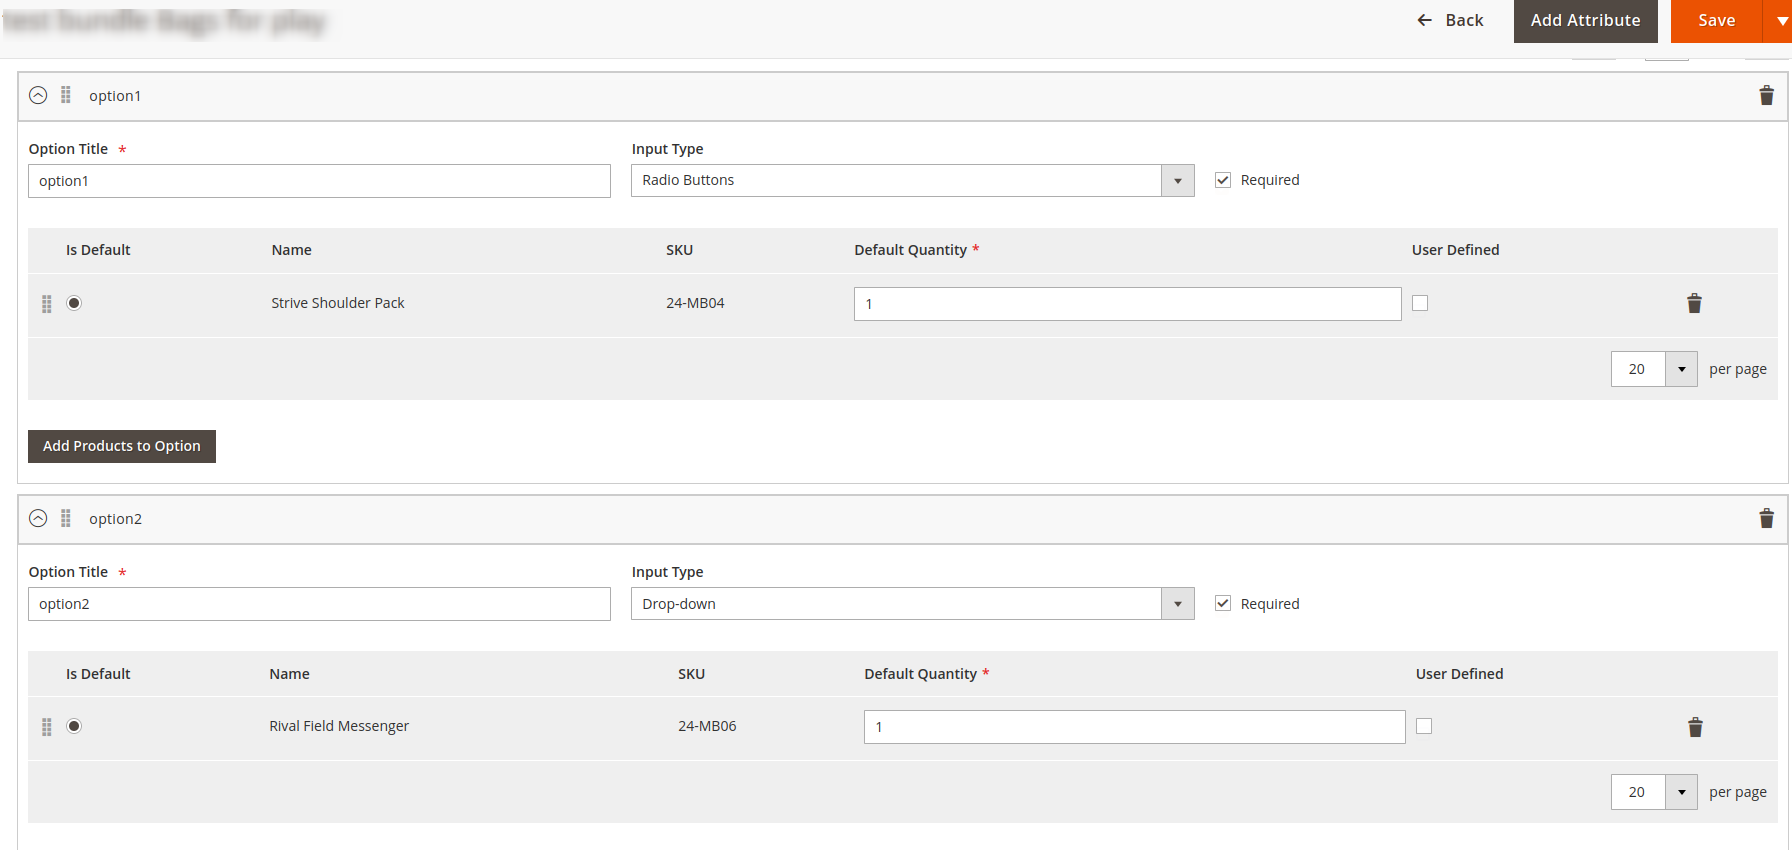This screenshot has height=850, width=1792.
Task: Click Add Products to Option button
Action: pos(122,446)
